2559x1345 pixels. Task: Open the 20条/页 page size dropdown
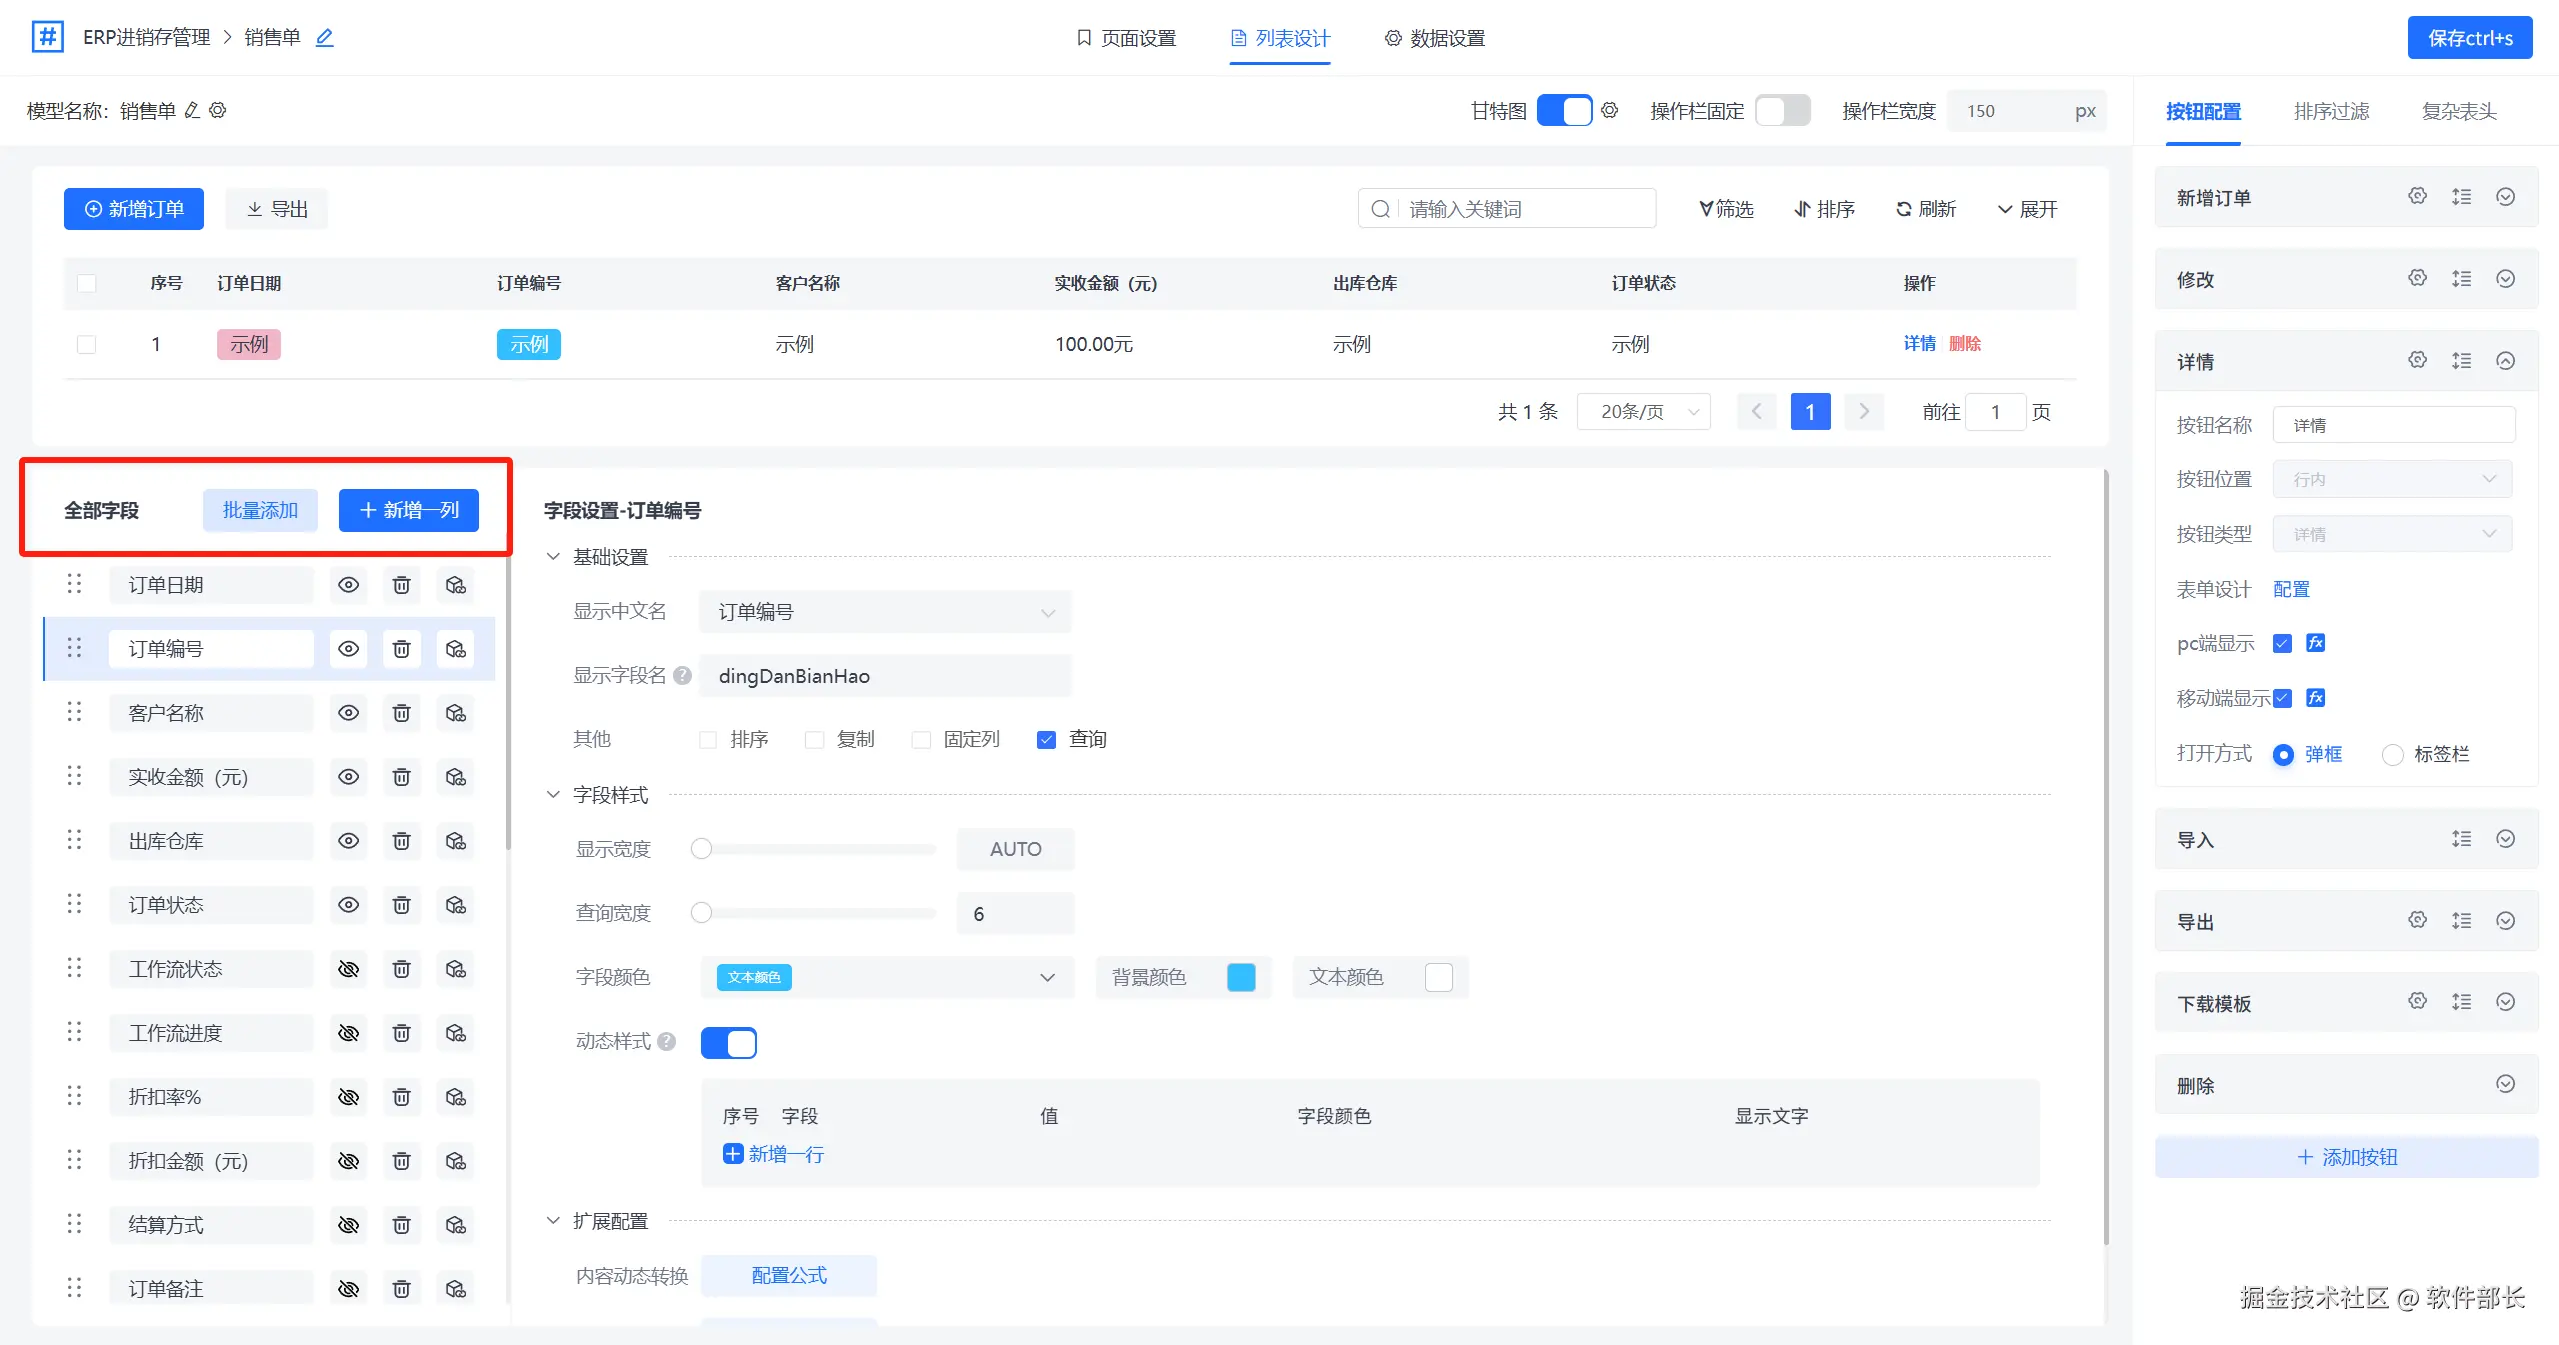tap(1644, 412)
